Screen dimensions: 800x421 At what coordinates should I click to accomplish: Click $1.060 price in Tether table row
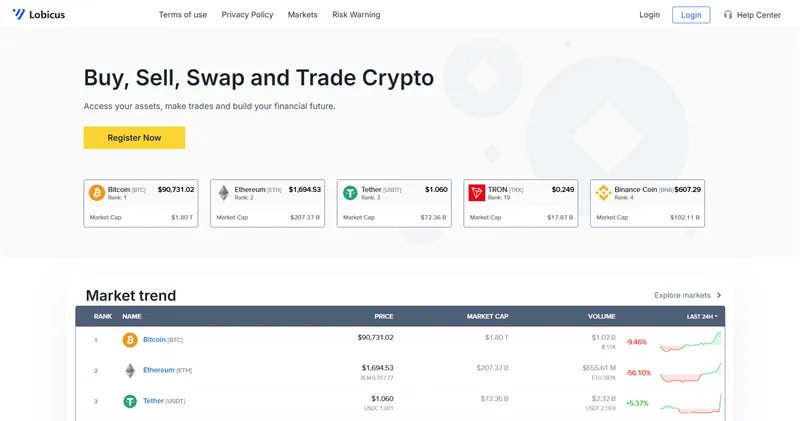point(382,399)
